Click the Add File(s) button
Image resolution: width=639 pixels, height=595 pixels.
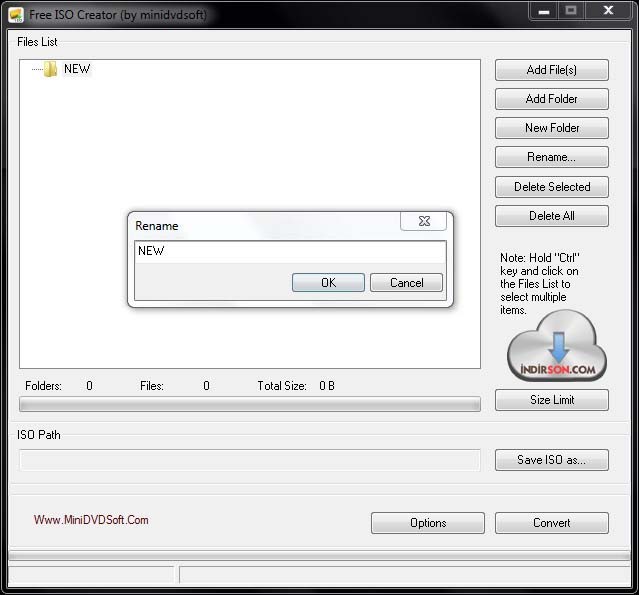click(x=552, y=70)
